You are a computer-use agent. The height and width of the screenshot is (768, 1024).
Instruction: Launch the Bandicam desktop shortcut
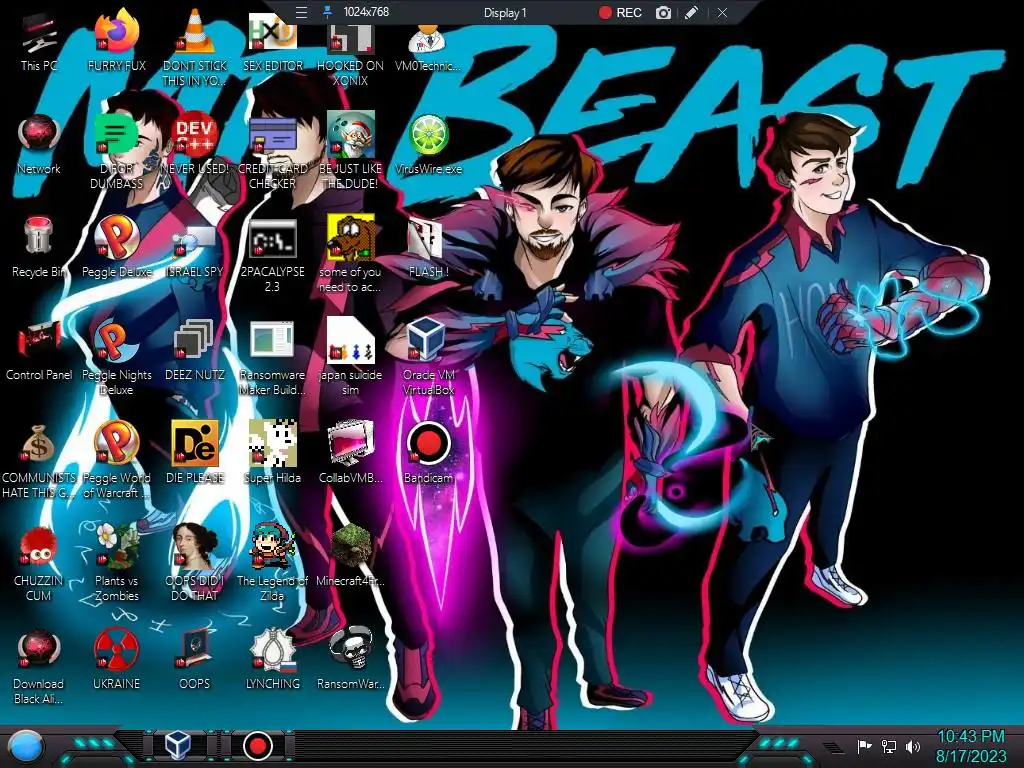[x=428, y=454]
